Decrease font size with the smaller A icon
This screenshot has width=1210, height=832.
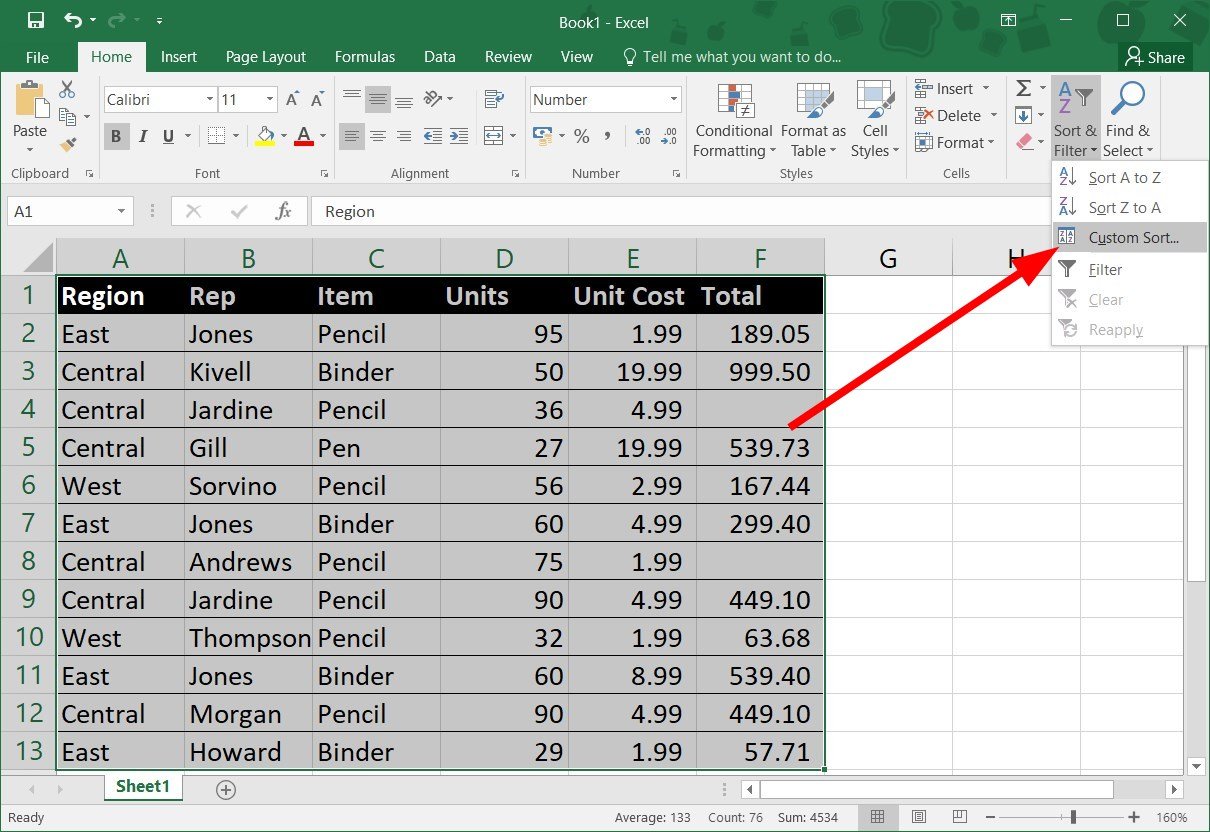coord(316,99)
